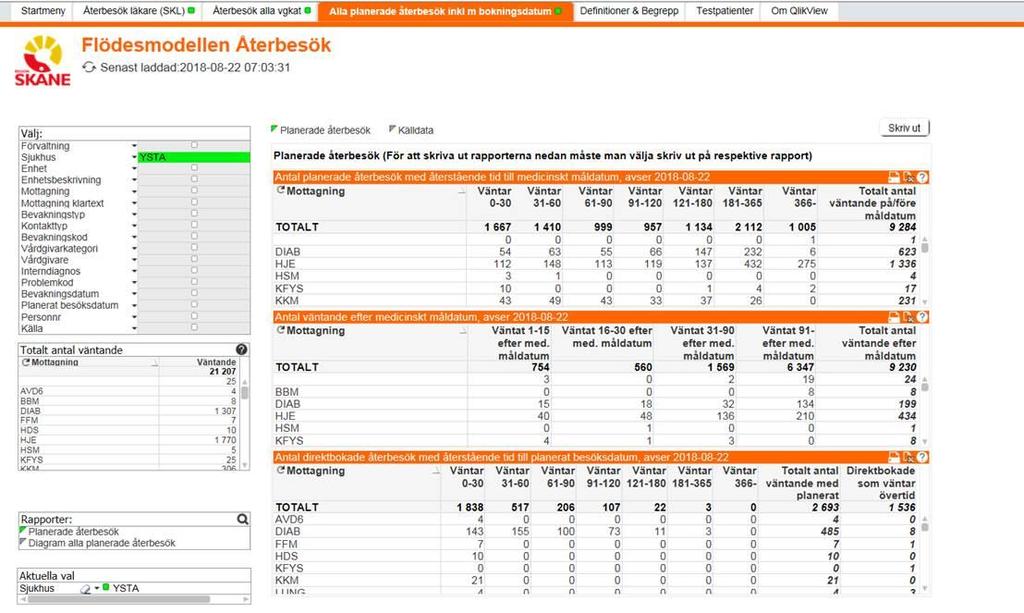The image size is (1024, 613).
Task: Click the green indicator on Återbesök läkare (SKL) tab
Action: tap(191, 10)
